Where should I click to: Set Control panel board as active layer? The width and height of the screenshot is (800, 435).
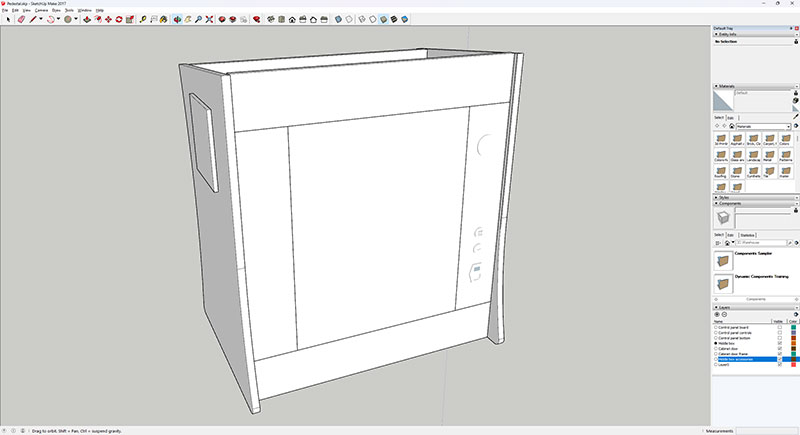pos(716,327)
